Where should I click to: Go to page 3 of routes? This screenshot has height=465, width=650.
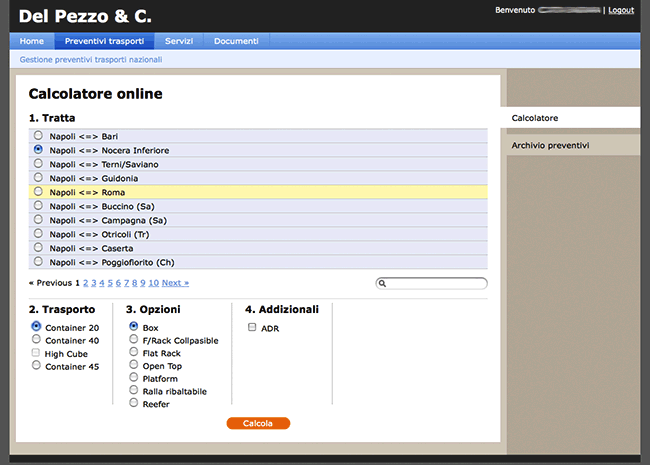tap(94, 283)
